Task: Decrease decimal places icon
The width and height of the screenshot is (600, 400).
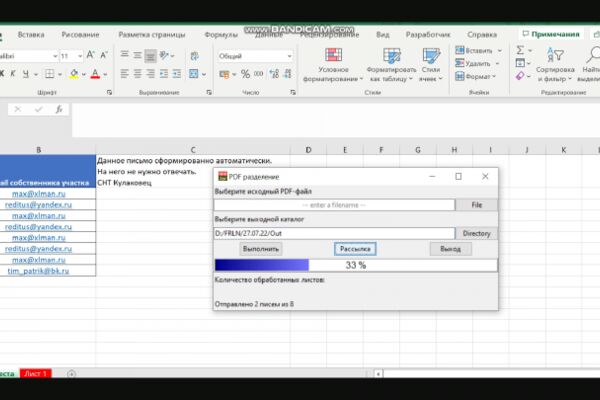Action: pos(288,74)
